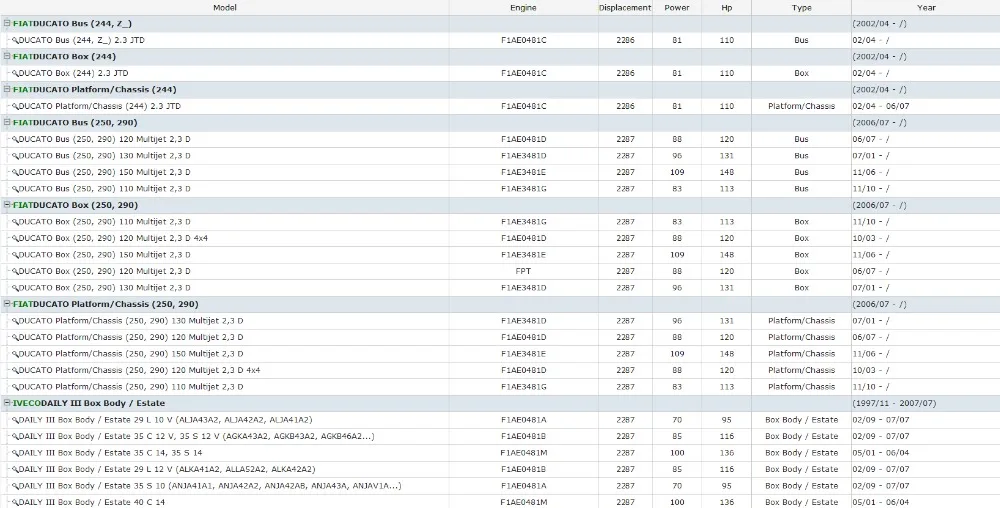Image resolution: width=1000 pixels, height=508 pixels.
Task: Select magnifier icon beside DUCATO Box 130 Multijet
Action: pos(15,288)
